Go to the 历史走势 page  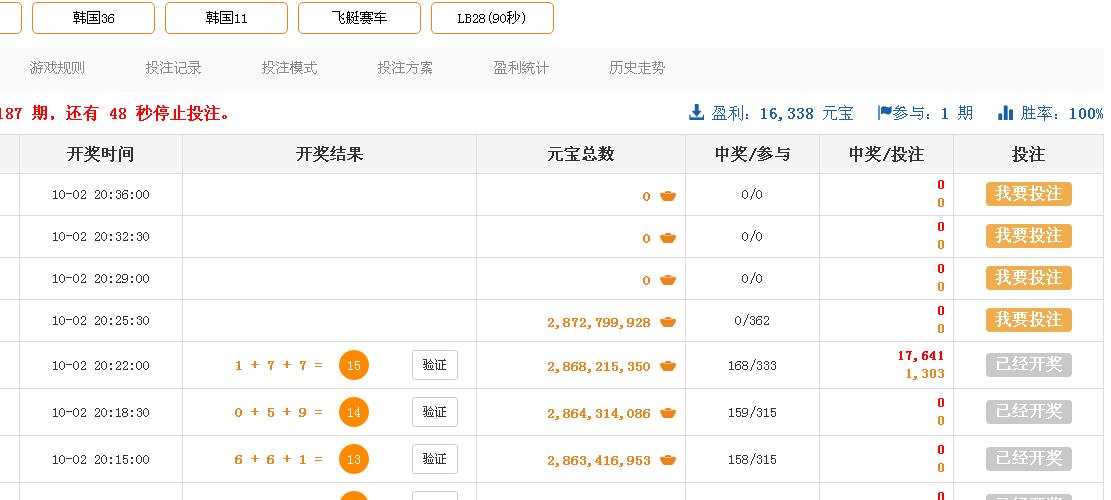coord(637,68)
